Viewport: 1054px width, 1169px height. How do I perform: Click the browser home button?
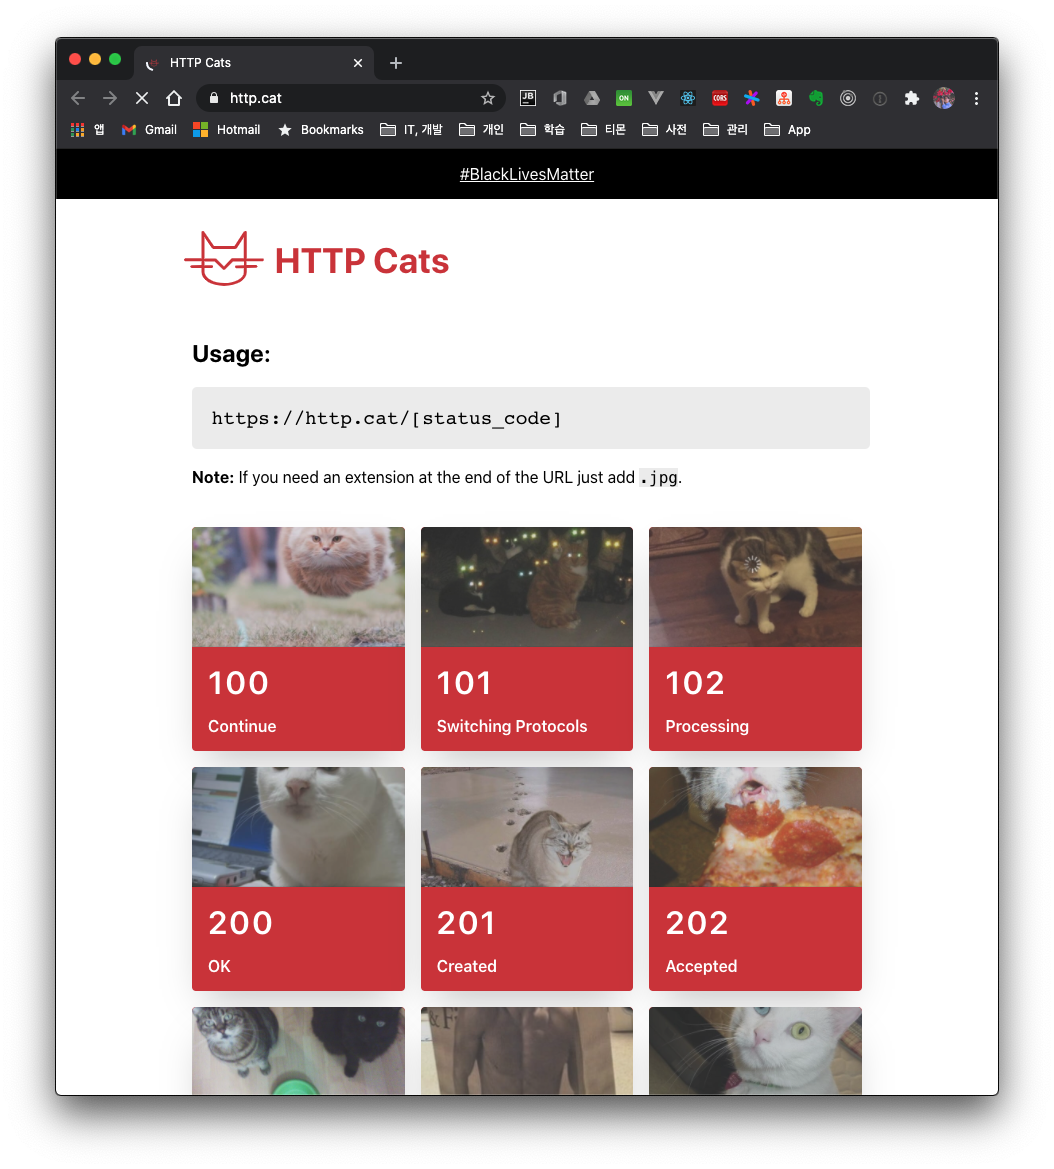(174, 98)
